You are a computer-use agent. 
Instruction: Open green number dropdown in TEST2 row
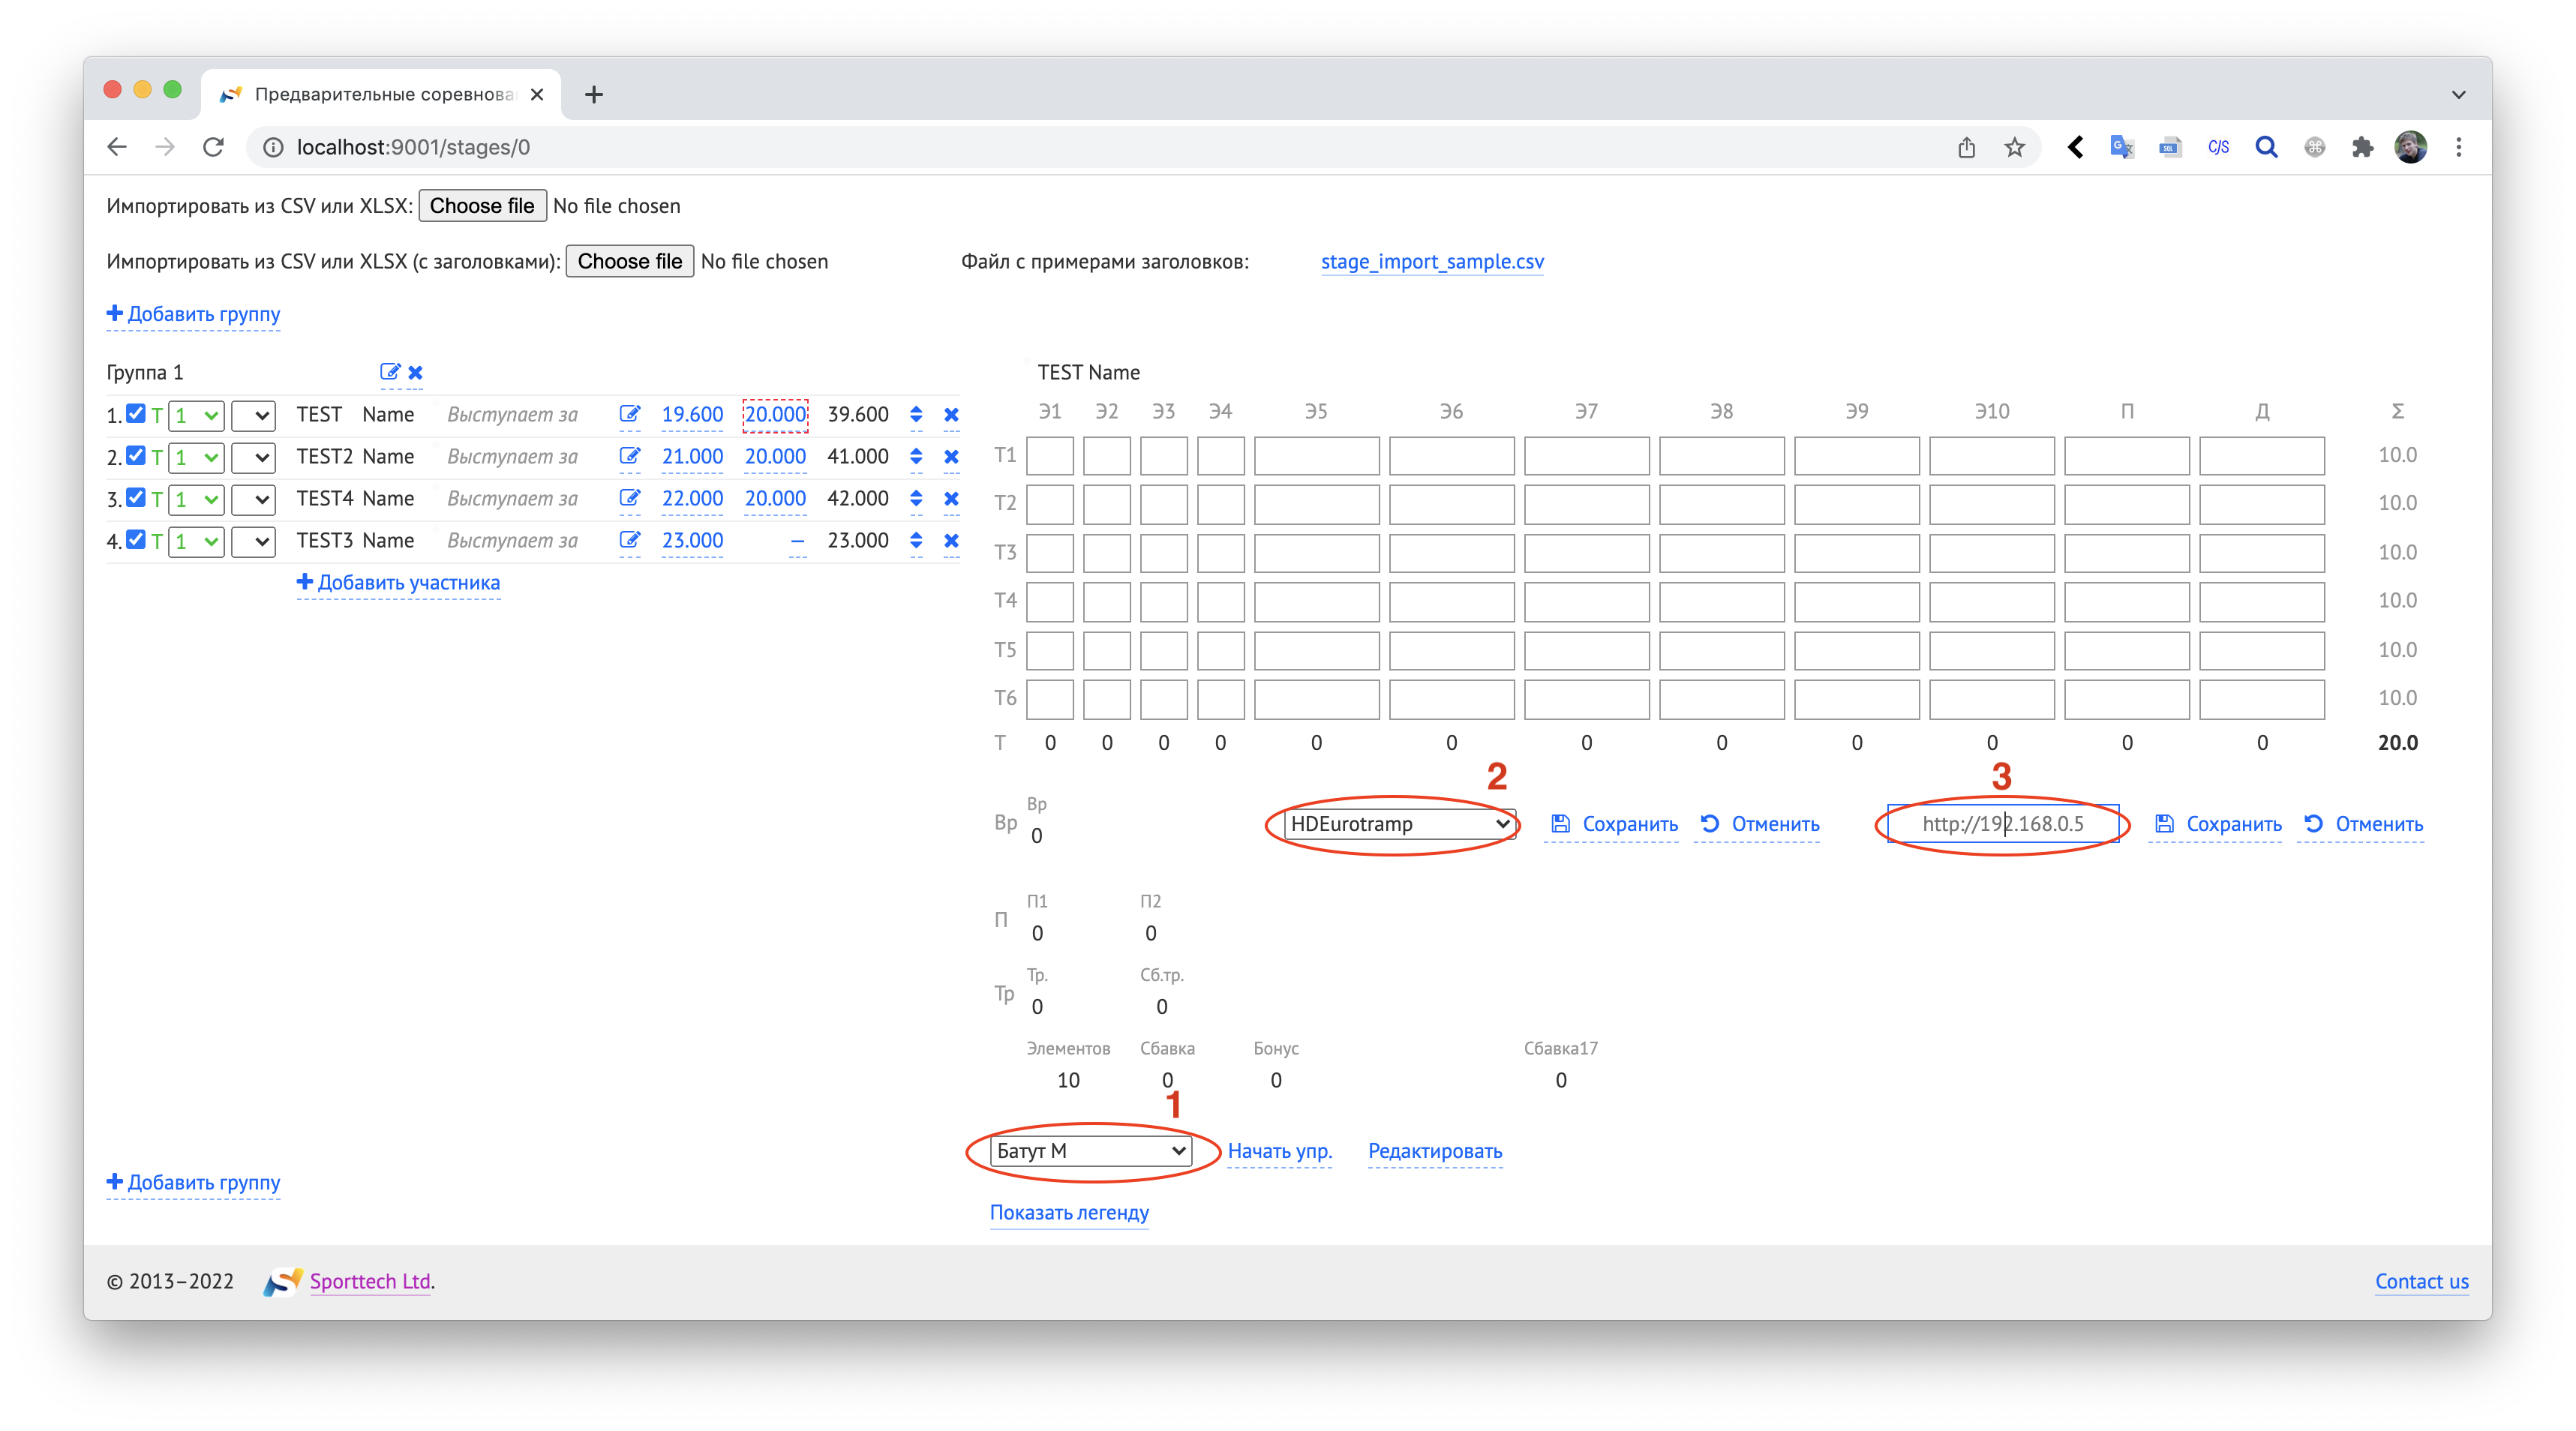tap(196, 458)
